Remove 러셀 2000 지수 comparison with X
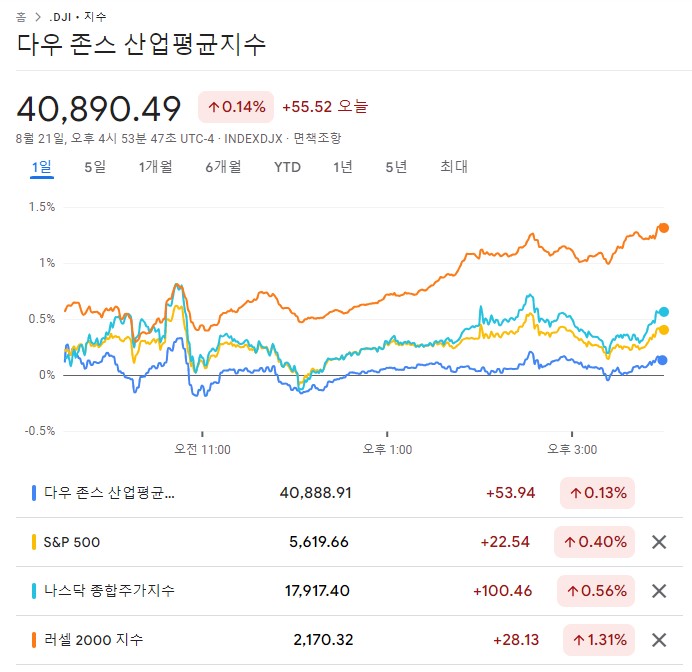This screenshot has width=692, height=672. (659, 639)
